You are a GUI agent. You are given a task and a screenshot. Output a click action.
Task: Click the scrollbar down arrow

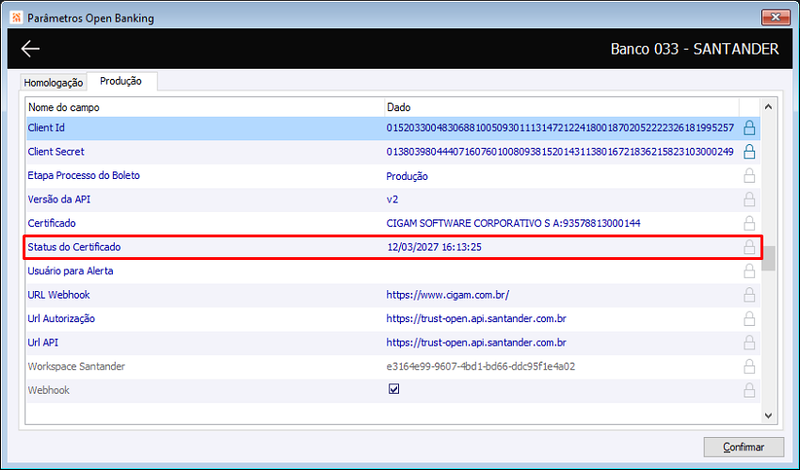coord(768,416)
